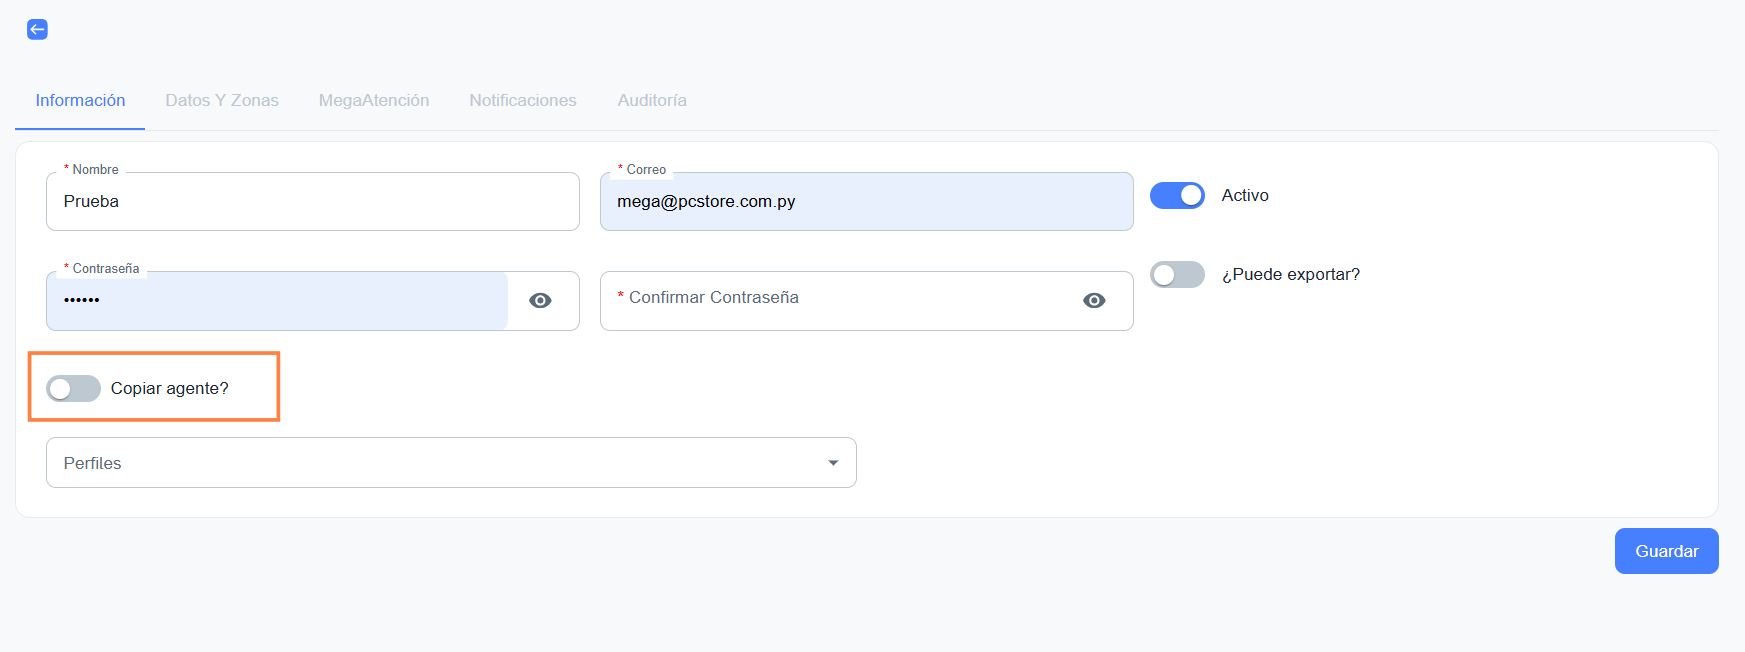Go to the Notificaciones tab
The image size is (1745, 652).
[x=523, y=100]
